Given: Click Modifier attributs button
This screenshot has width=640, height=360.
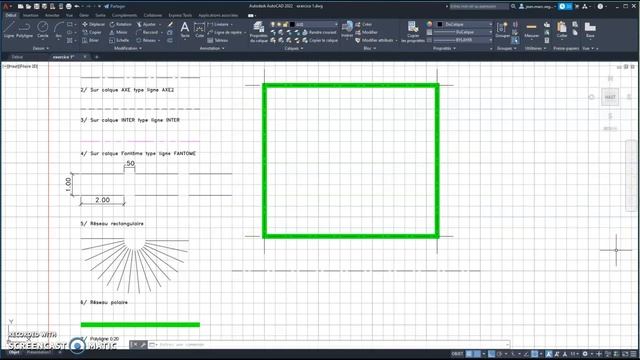Looking at the screenshot, I should point(374,40).
